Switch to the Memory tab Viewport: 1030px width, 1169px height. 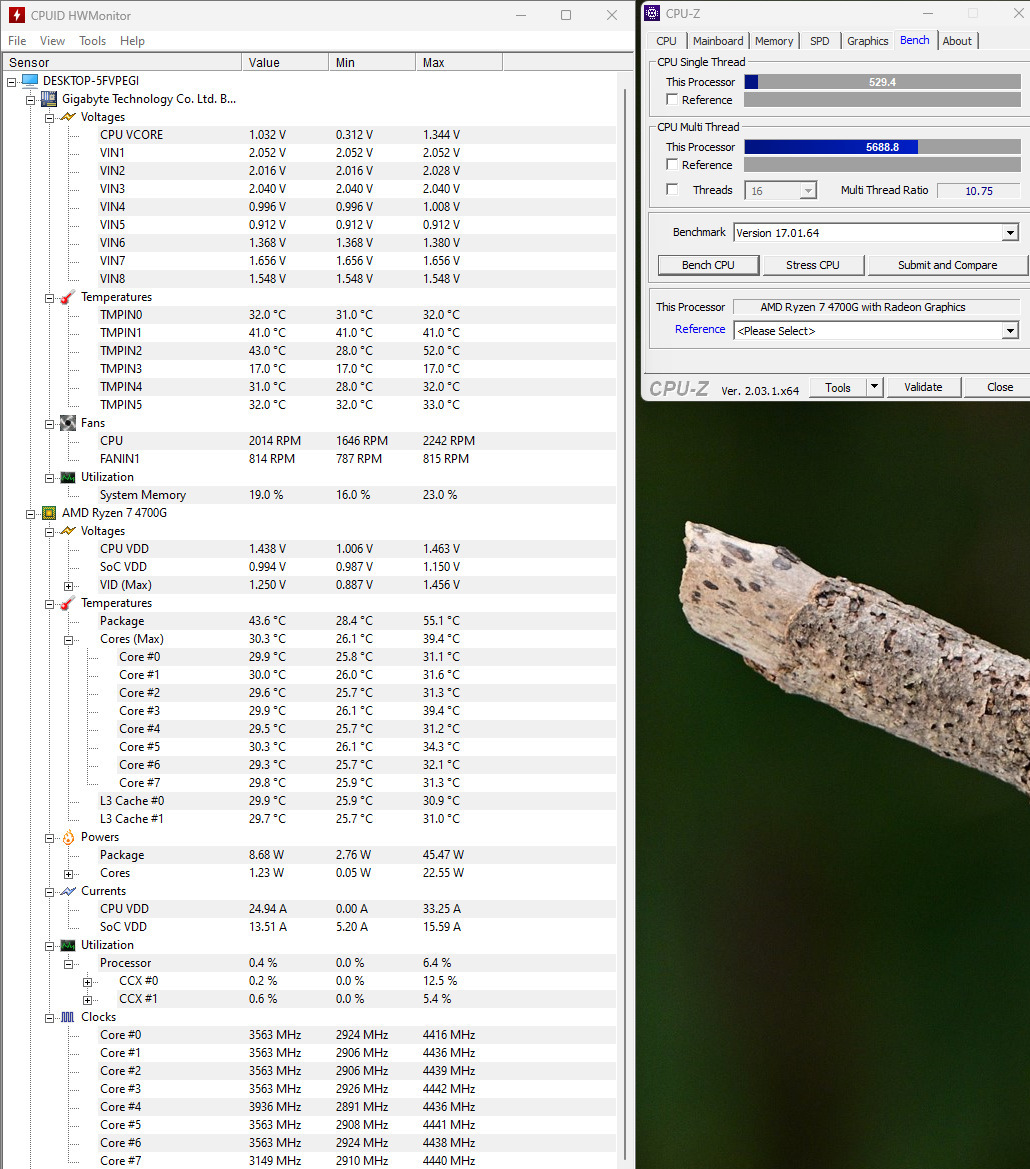(774, 41)
